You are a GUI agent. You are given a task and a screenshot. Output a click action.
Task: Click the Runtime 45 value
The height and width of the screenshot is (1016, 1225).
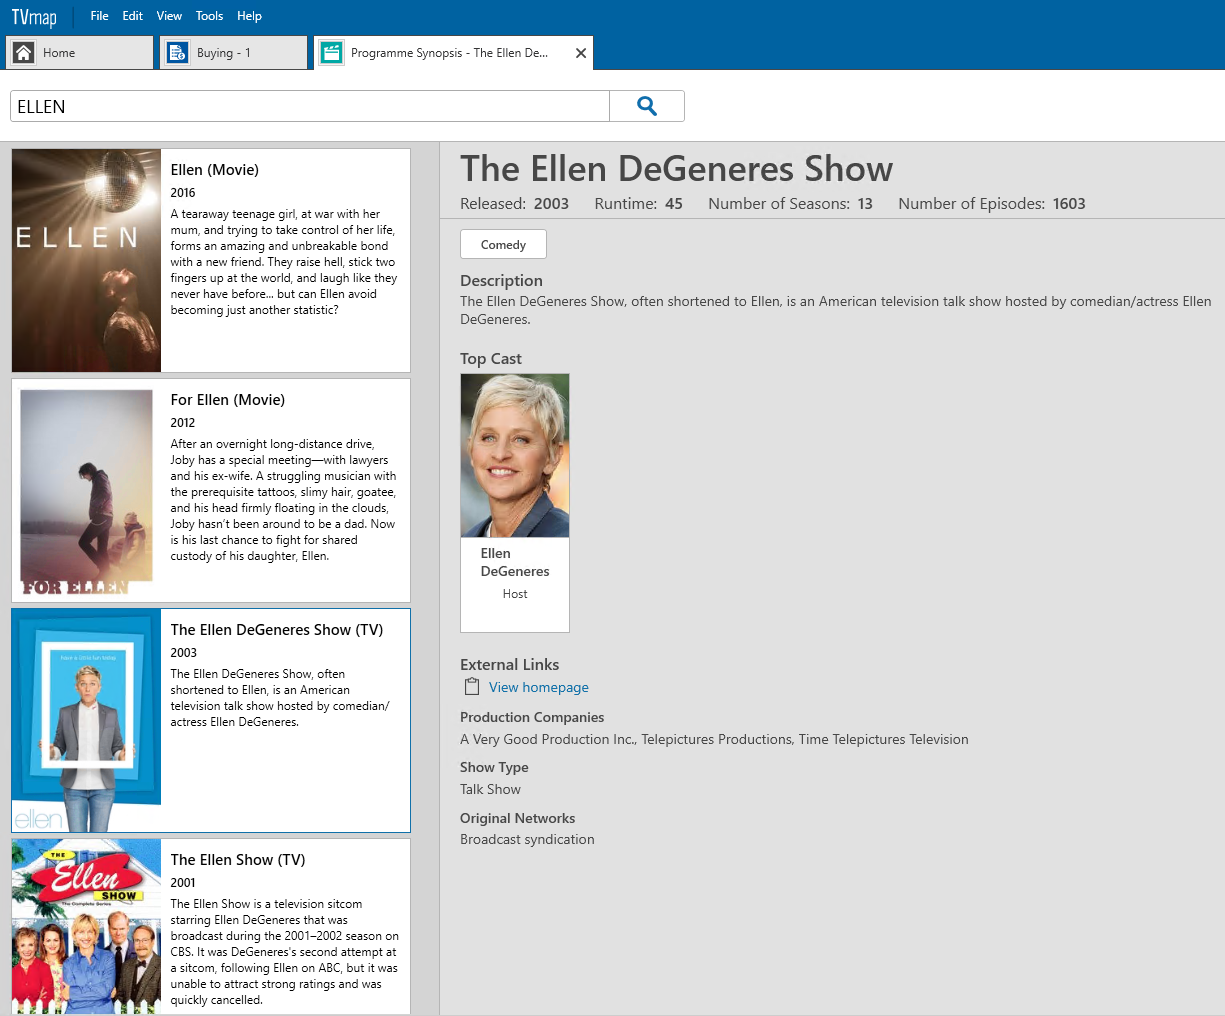[674, 204]
